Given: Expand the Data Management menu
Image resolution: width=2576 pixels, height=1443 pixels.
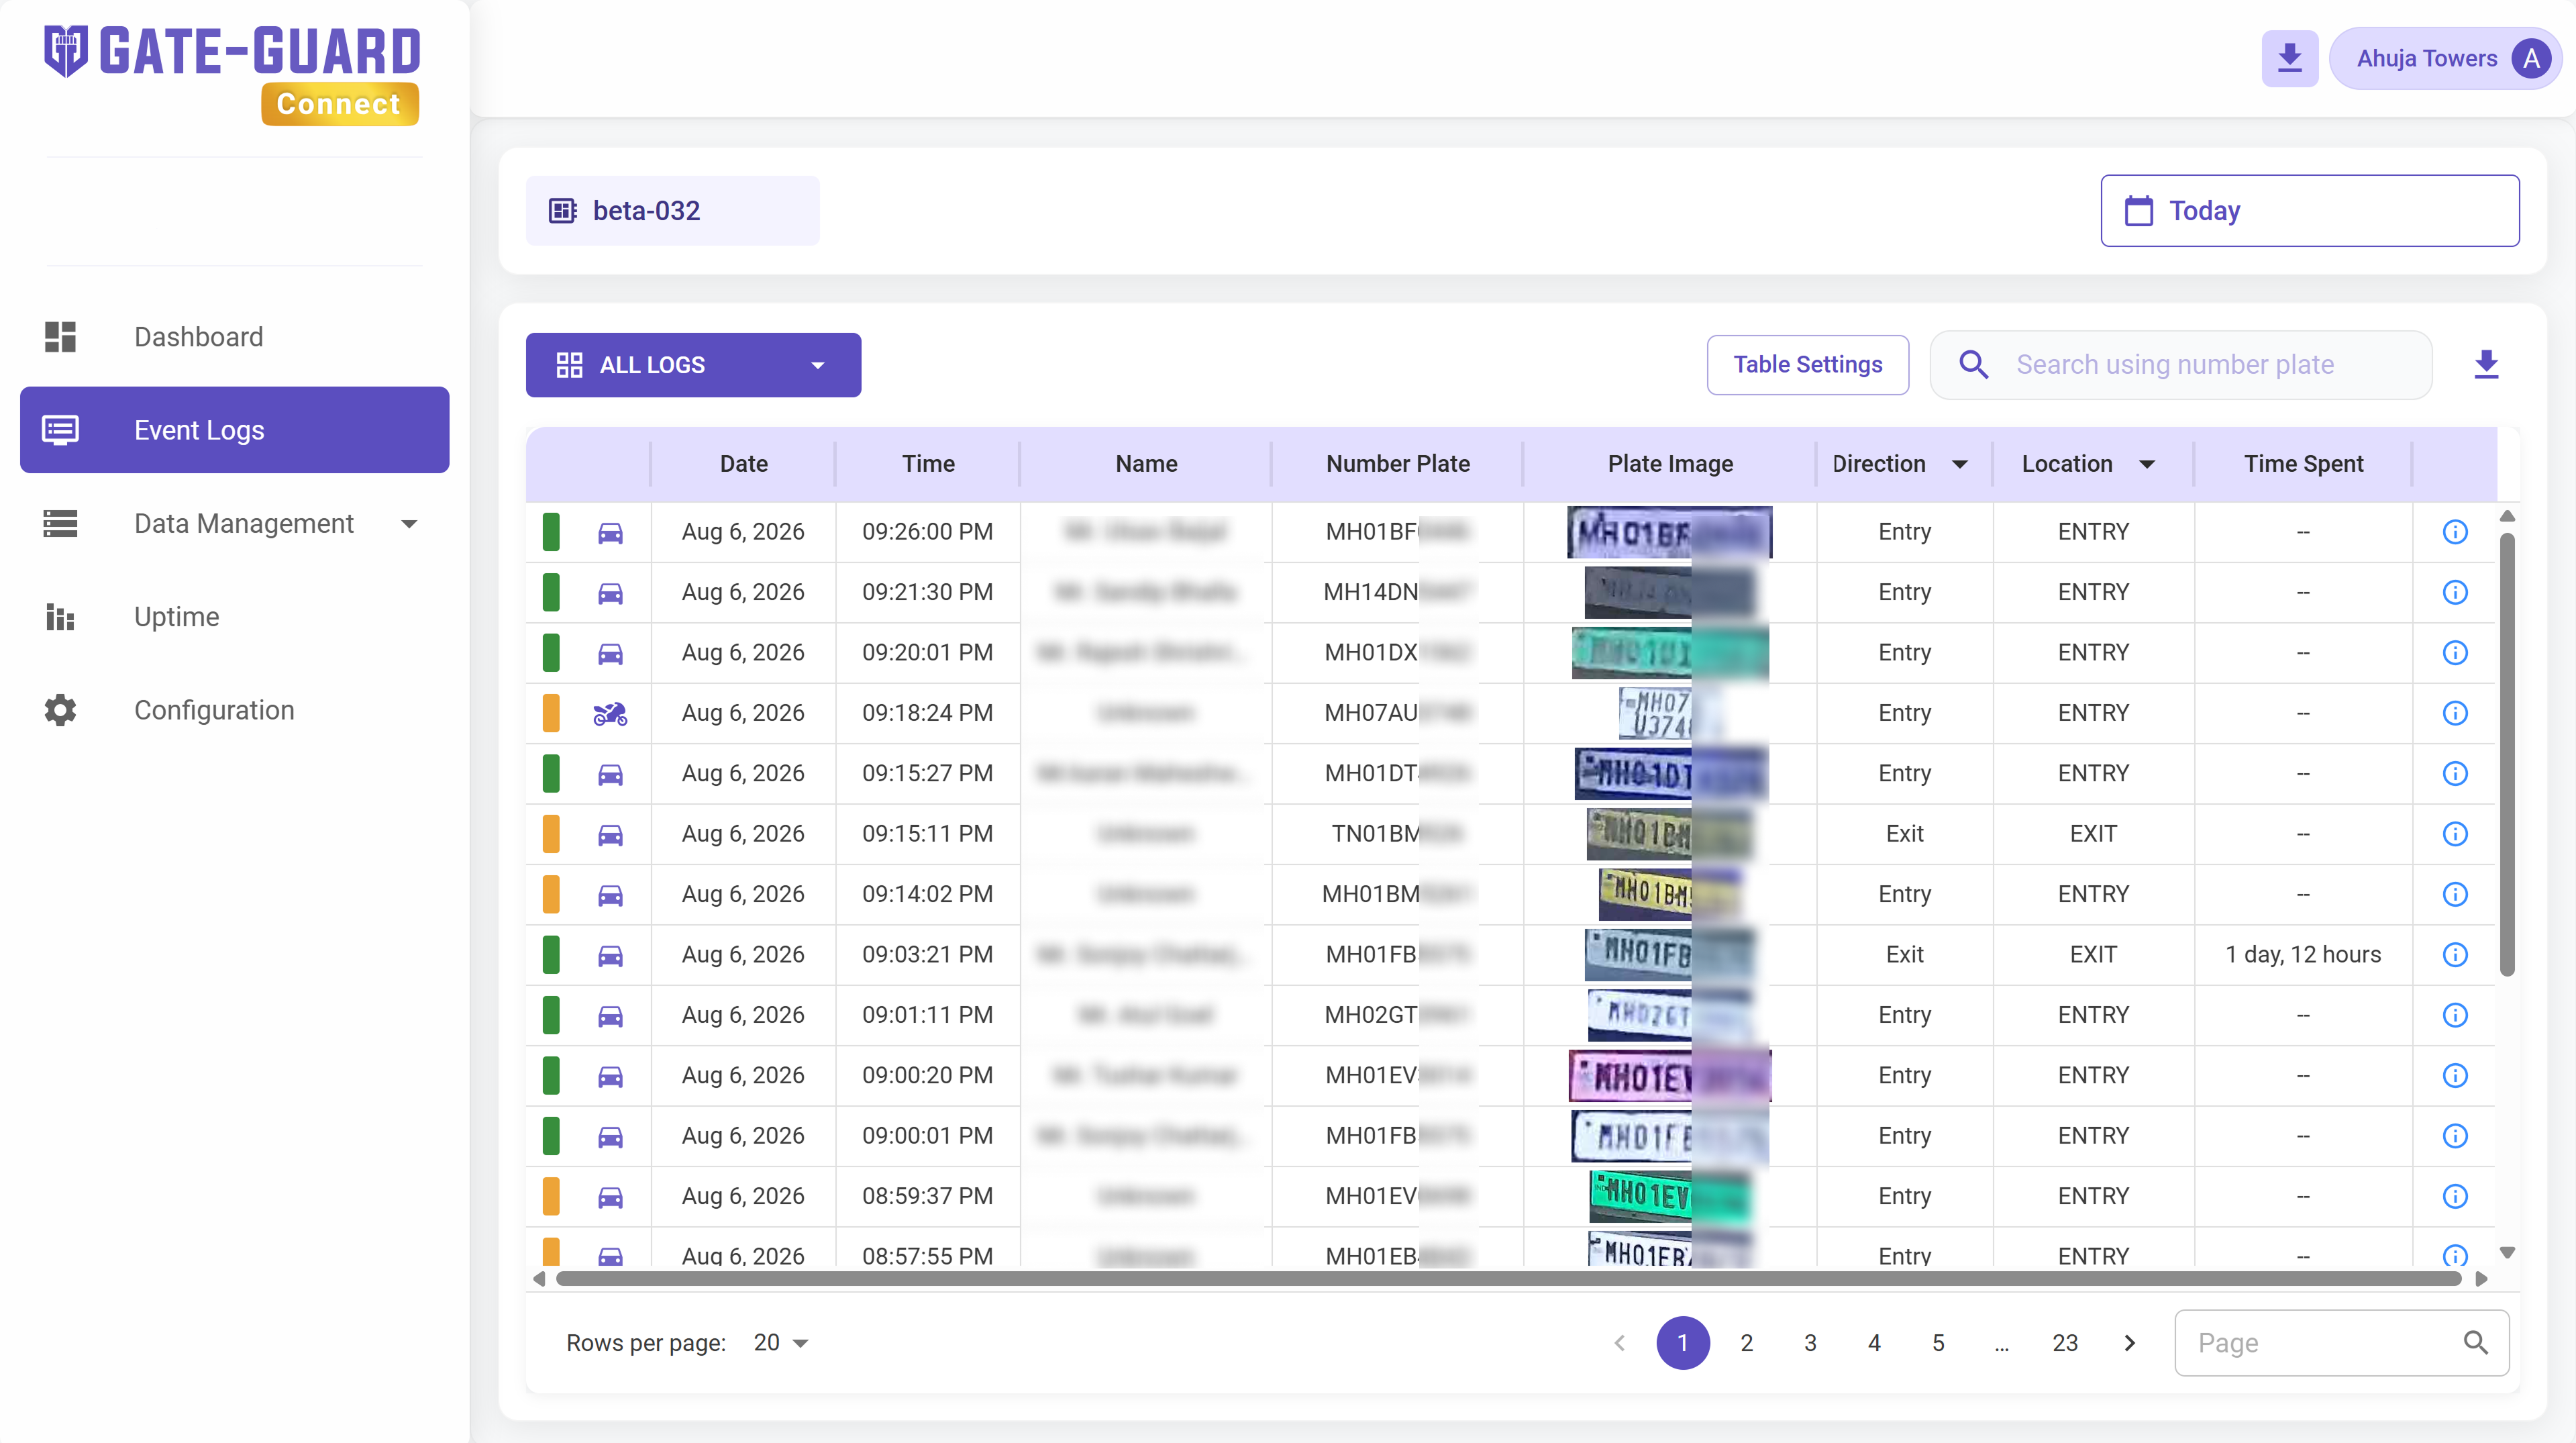Looking at the screenshot, I should 234,523.
